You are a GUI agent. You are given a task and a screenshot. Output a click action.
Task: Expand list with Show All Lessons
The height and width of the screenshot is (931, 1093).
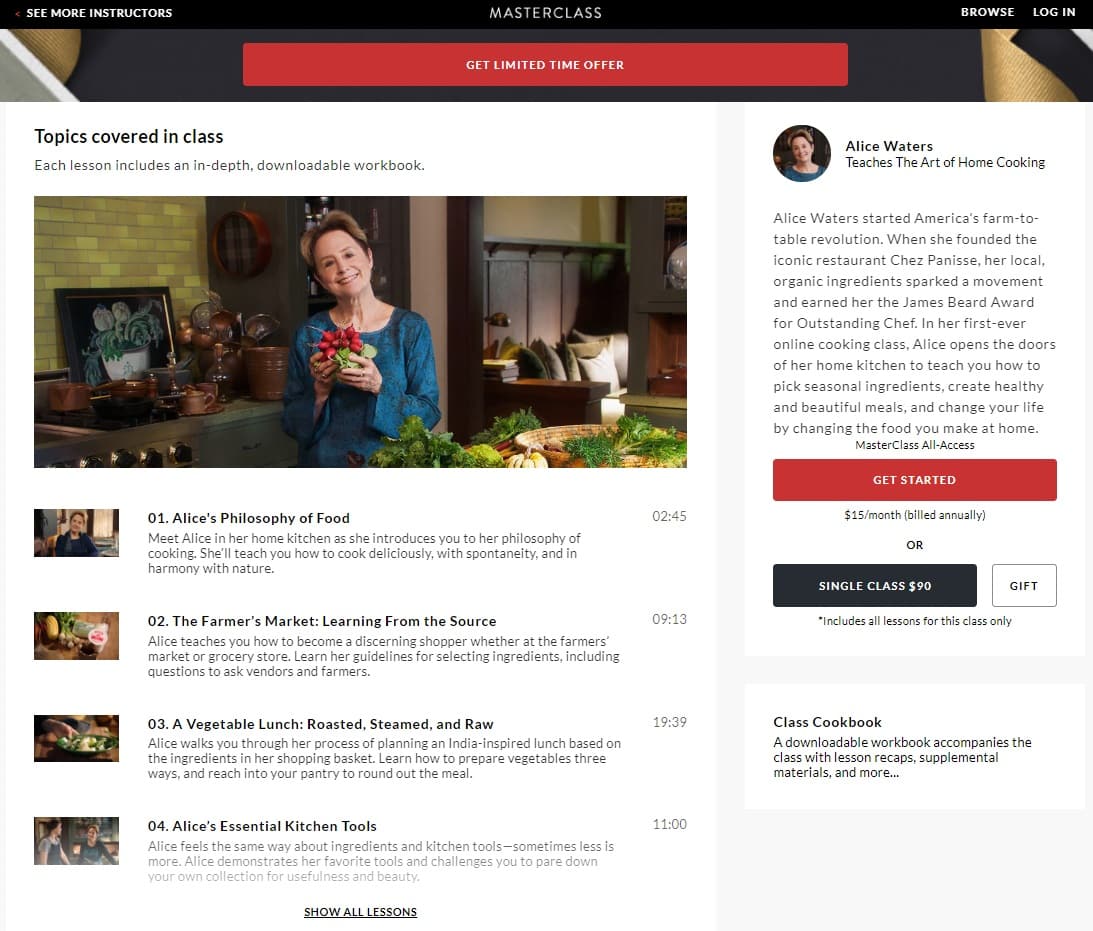coord(360,911)
